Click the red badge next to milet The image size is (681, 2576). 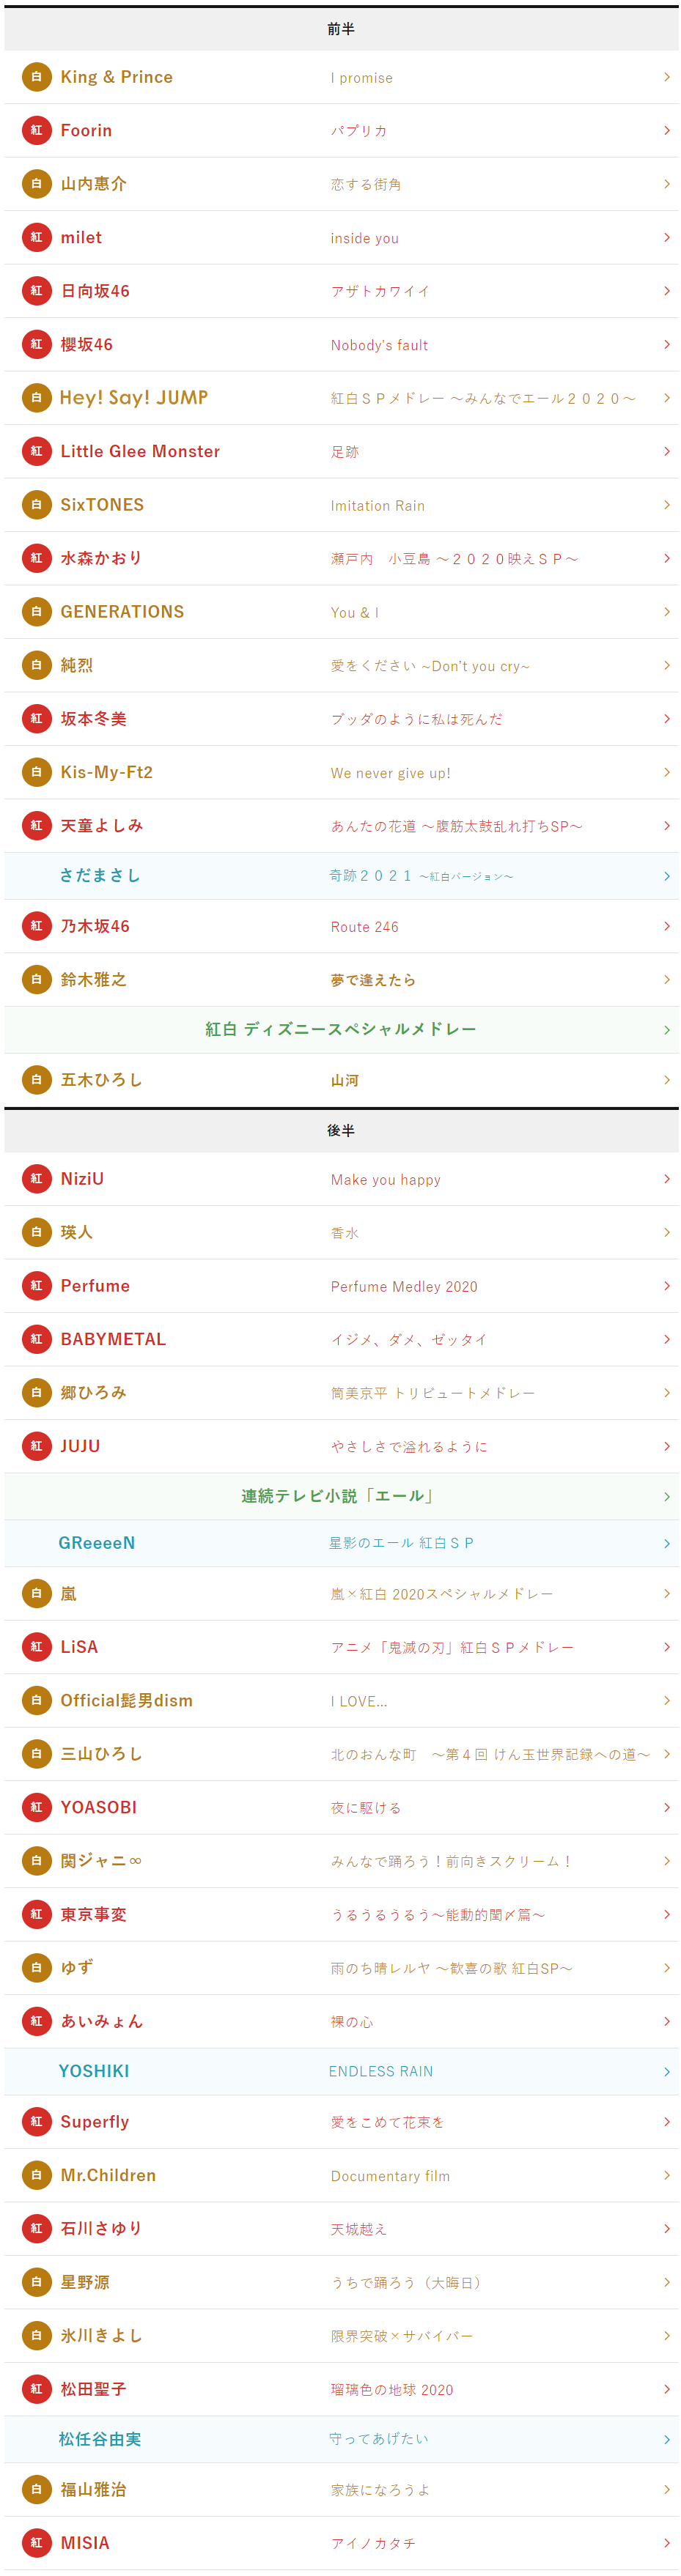point(36,237)
